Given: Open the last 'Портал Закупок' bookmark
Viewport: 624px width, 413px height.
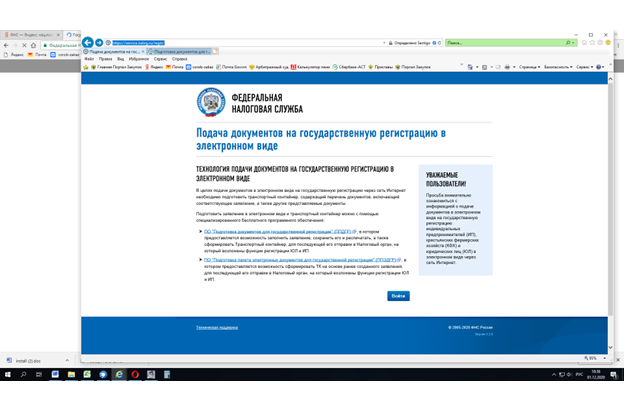Looking at the screenshot, I should 413,67.
